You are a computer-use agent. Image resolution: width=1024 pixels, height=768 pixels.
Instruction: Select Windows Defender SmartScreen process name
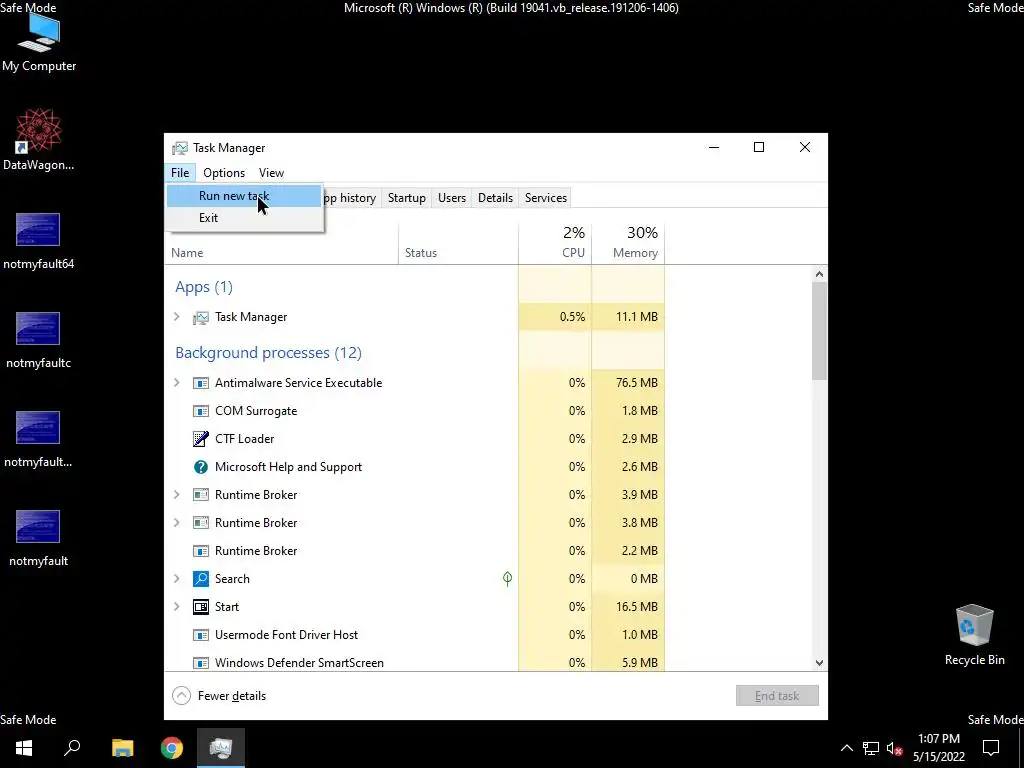tap(299, 663)
